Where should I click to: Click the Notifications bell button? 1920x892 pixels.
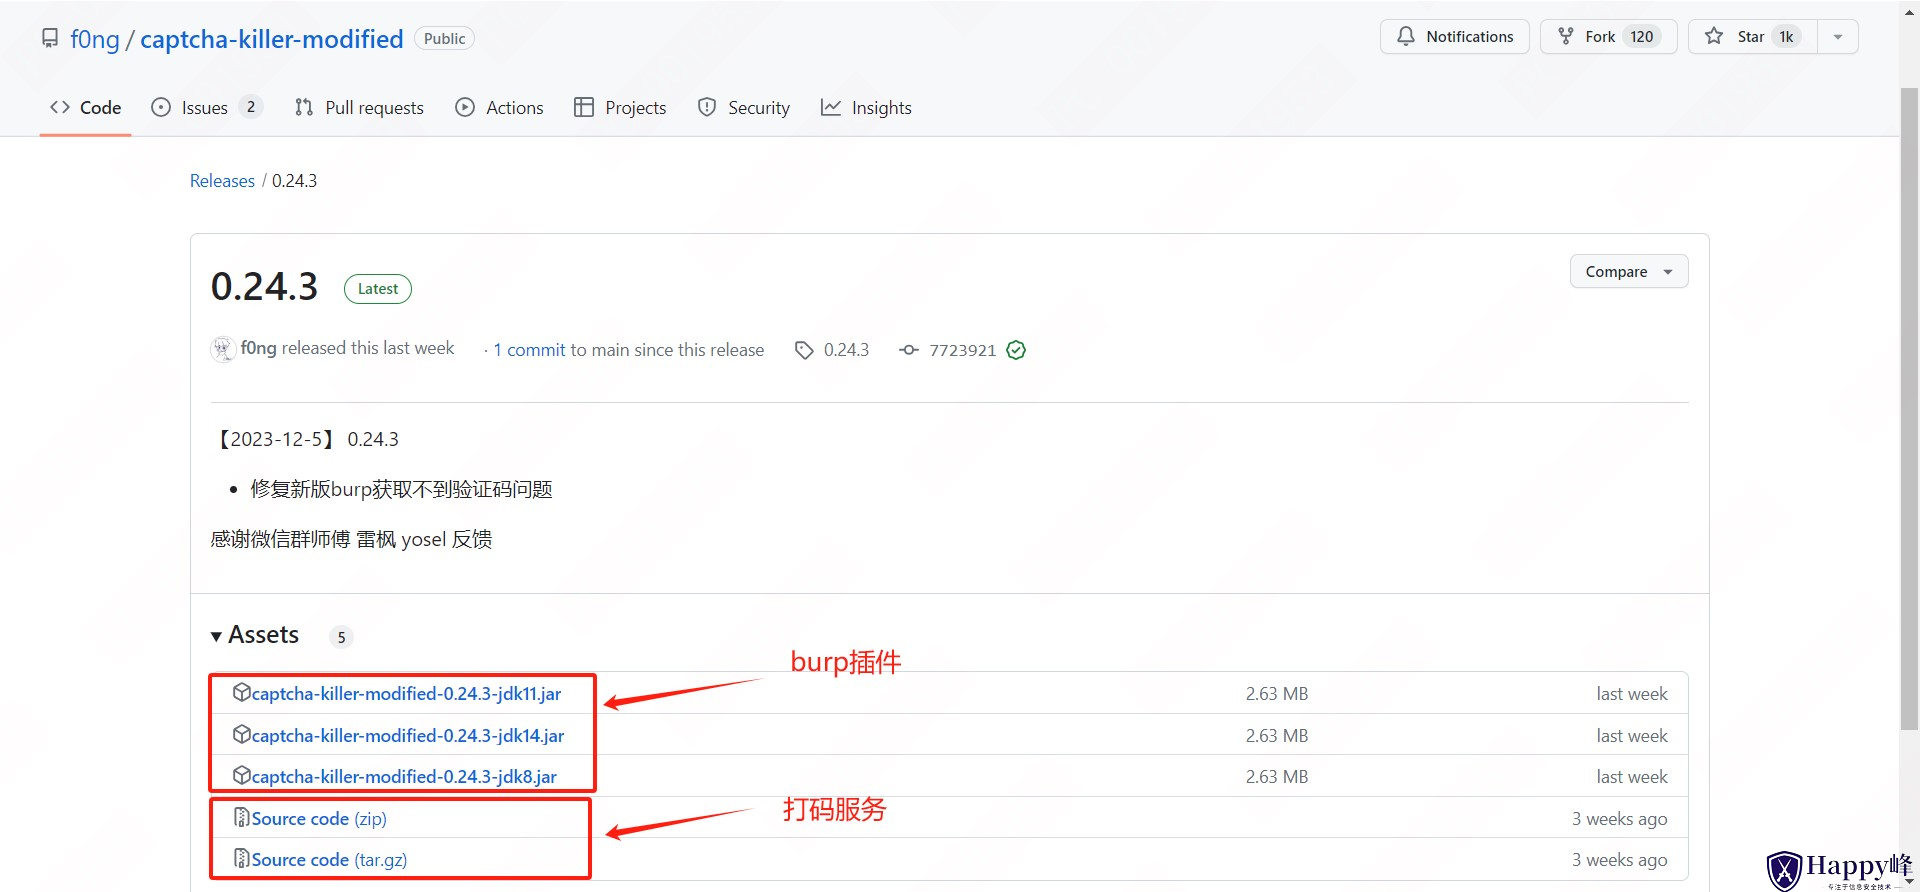click(1455, 36)
